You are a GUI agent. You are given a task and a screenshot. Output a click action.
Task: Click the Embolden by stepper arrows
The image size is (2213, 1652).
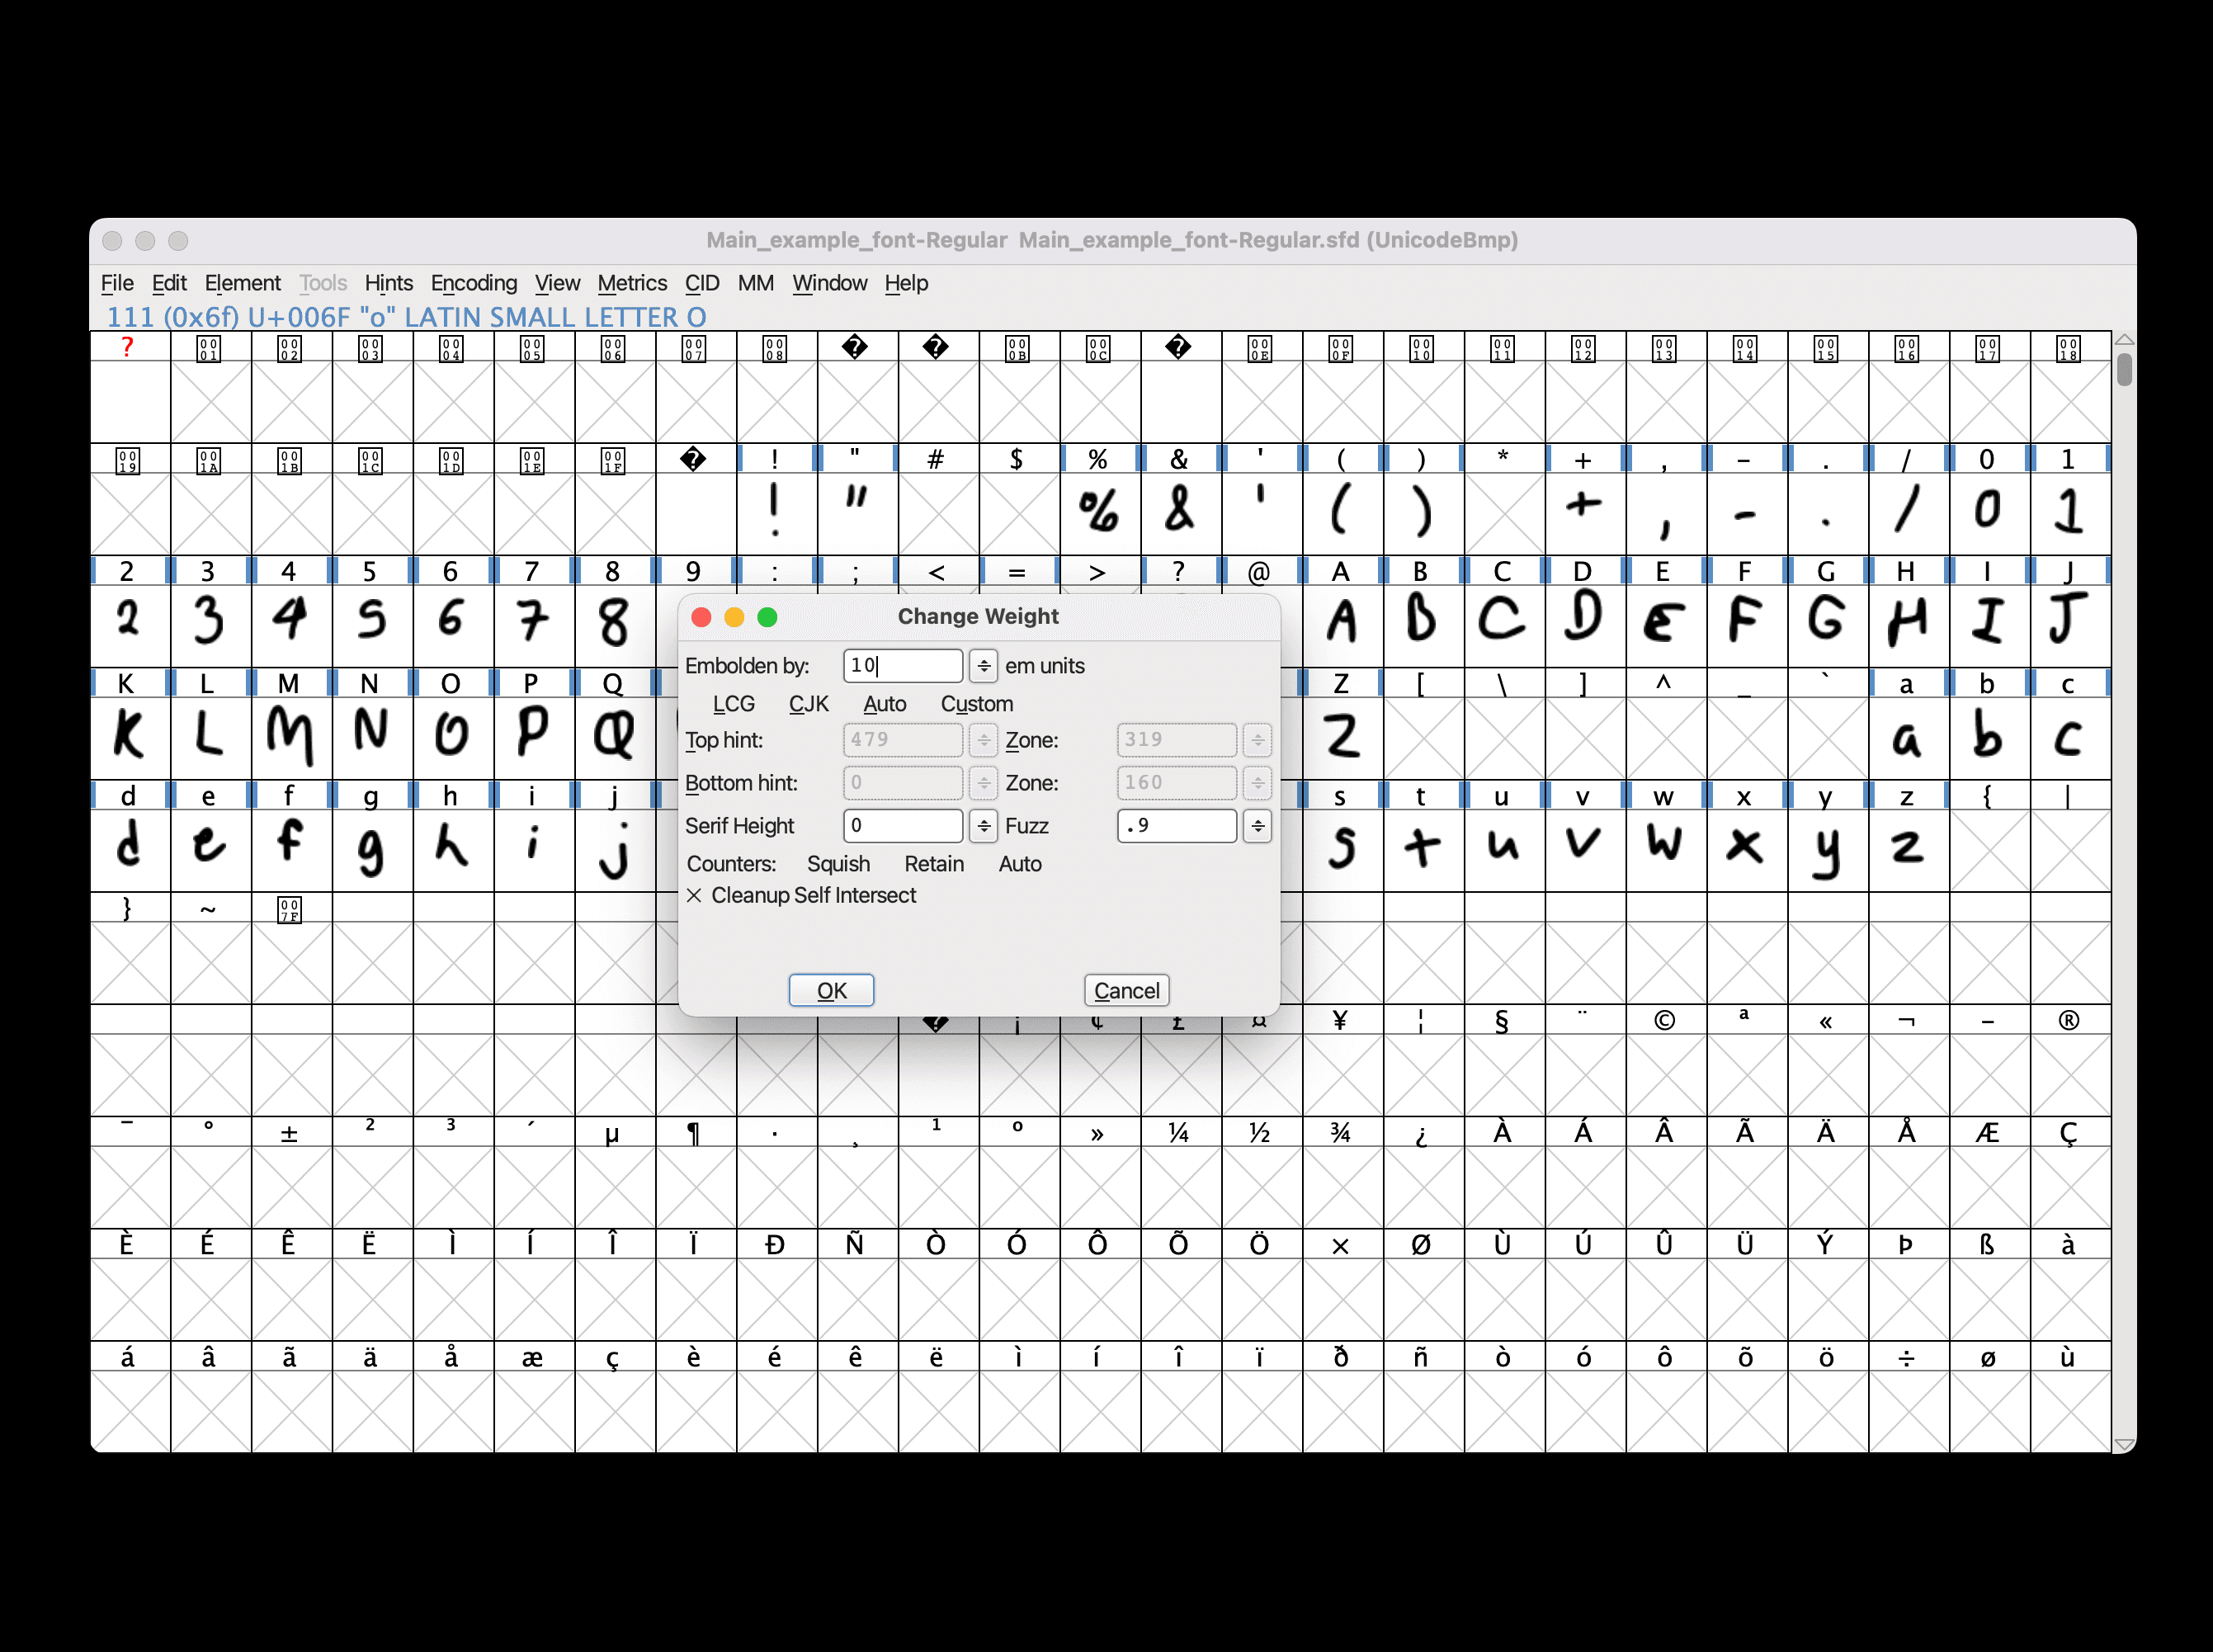tap(984, 666)
